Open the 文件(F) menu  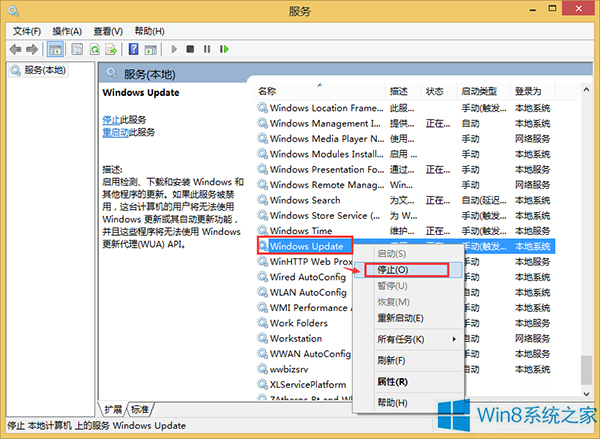click(27, 31)
